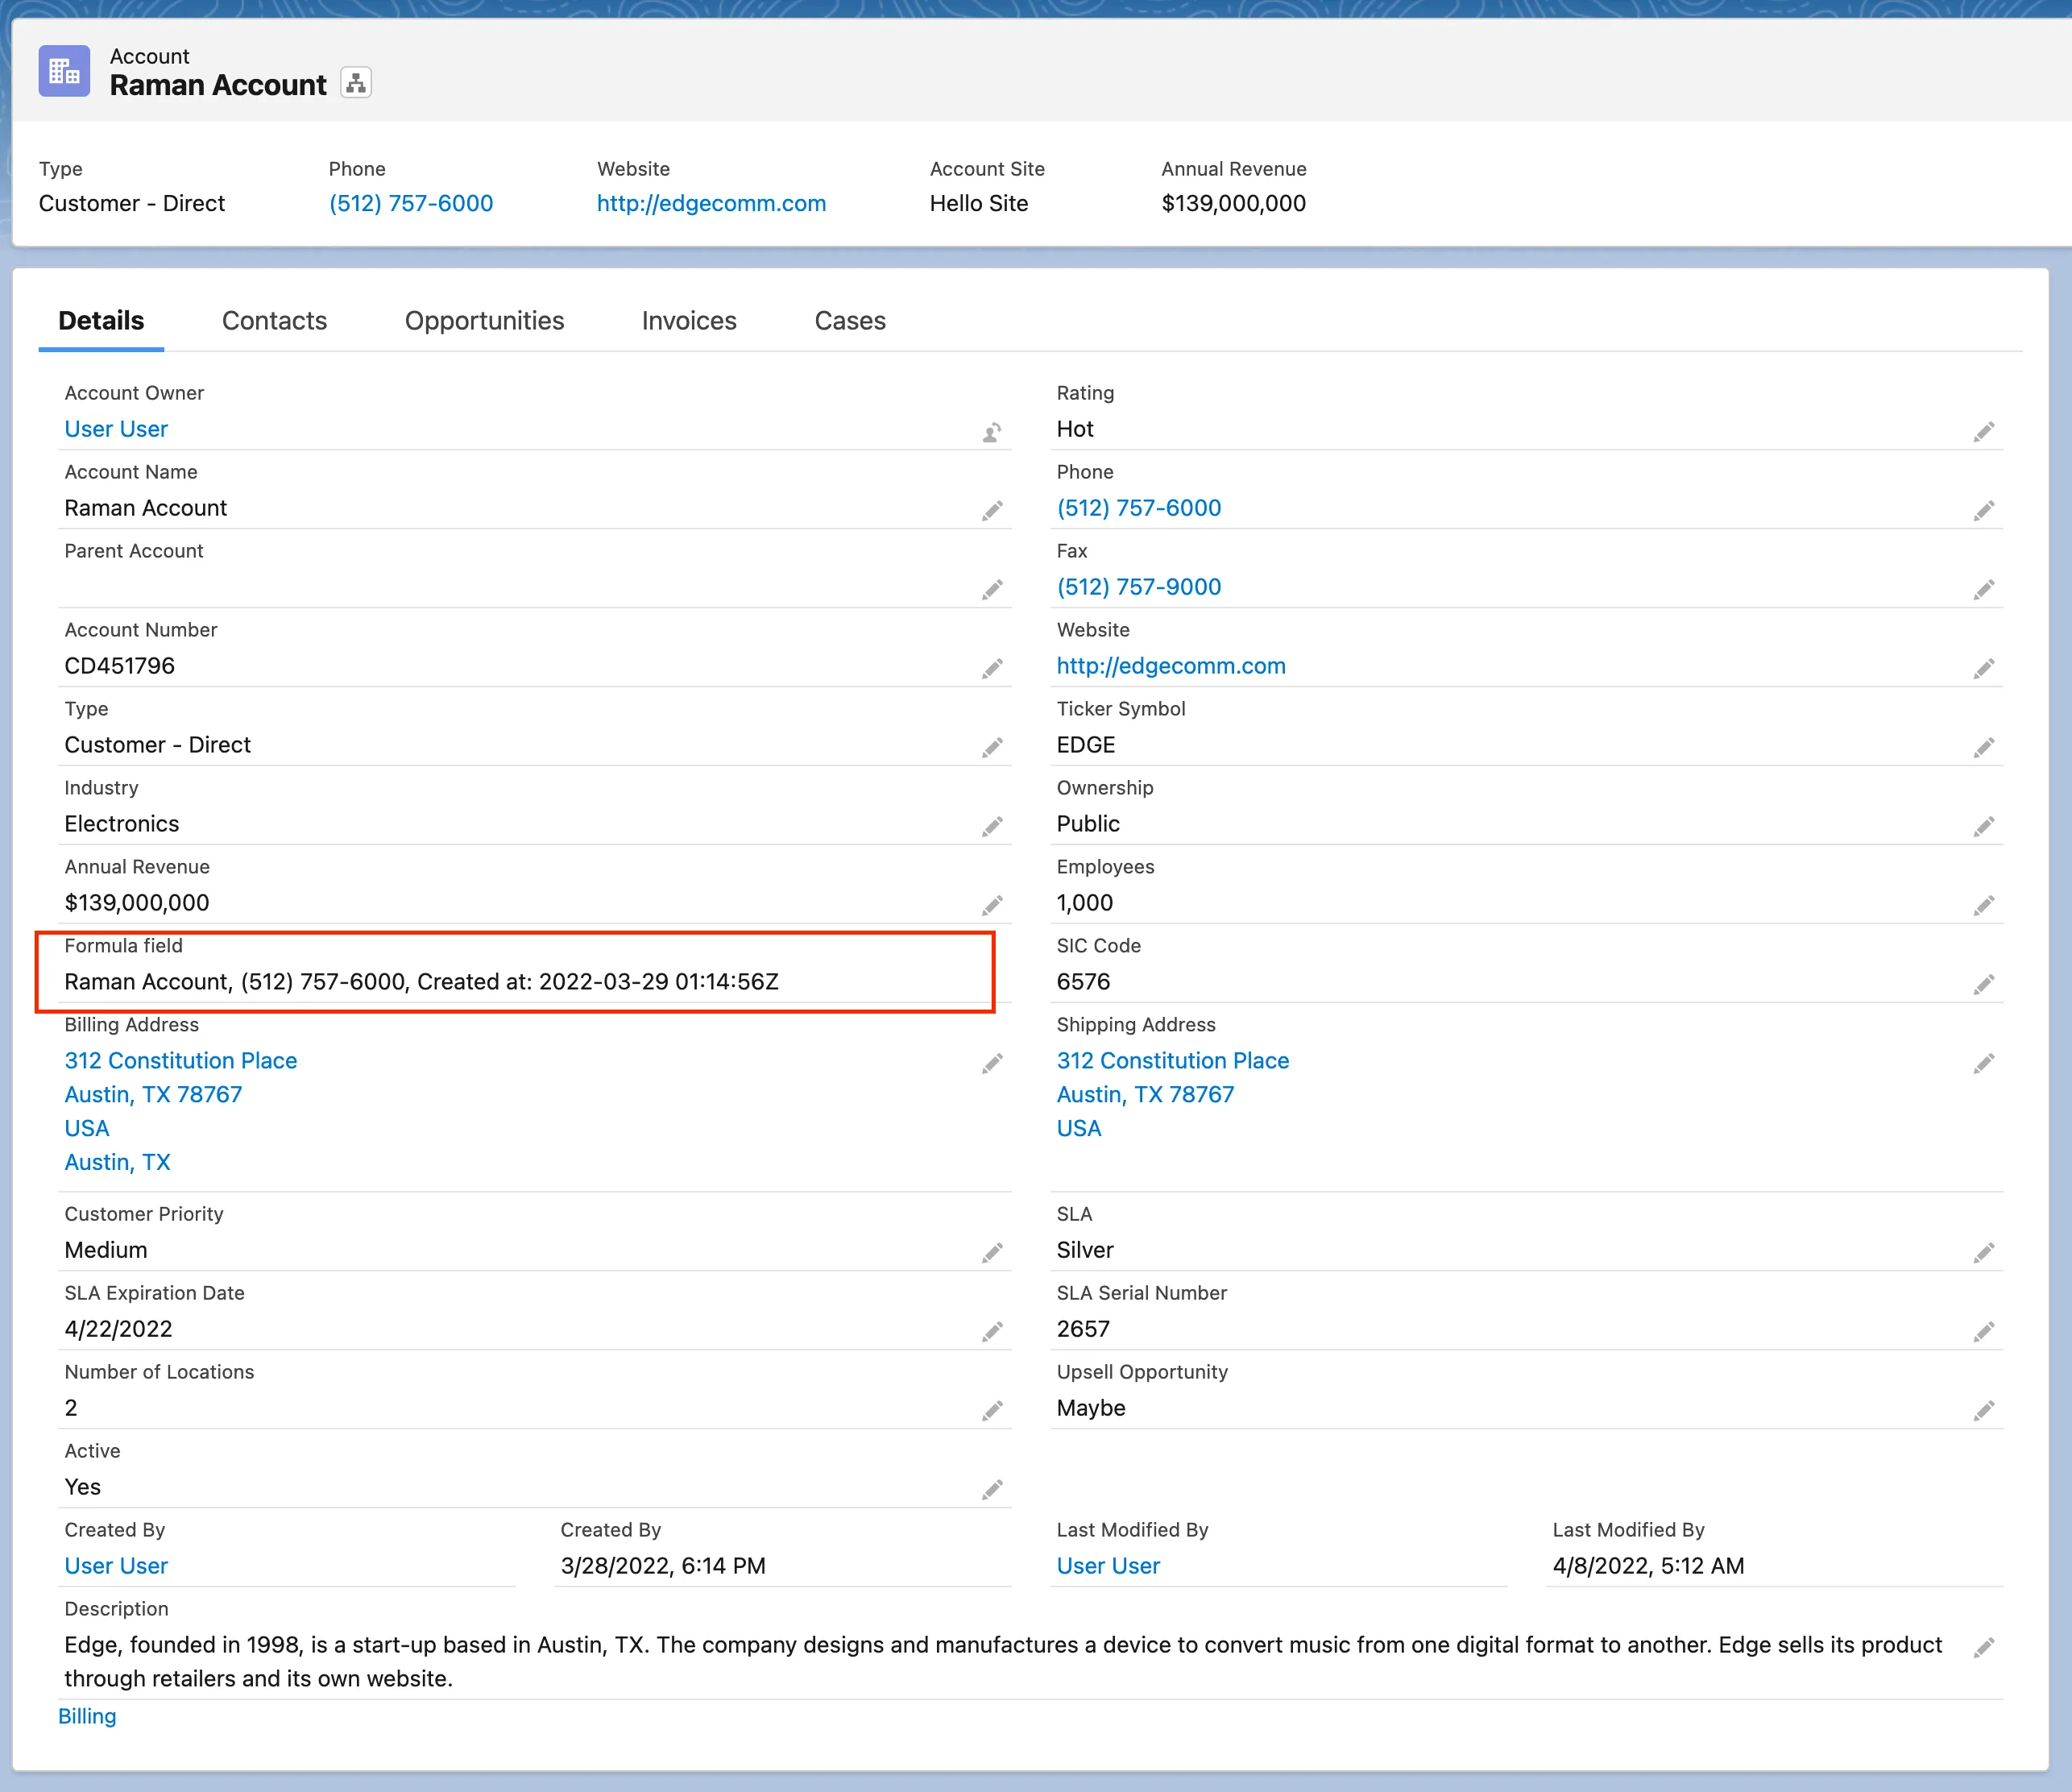The width and height of the screenshot is (2072, 1792).
Task: Open the User User account owner link
Action: (x=116, y=429)
